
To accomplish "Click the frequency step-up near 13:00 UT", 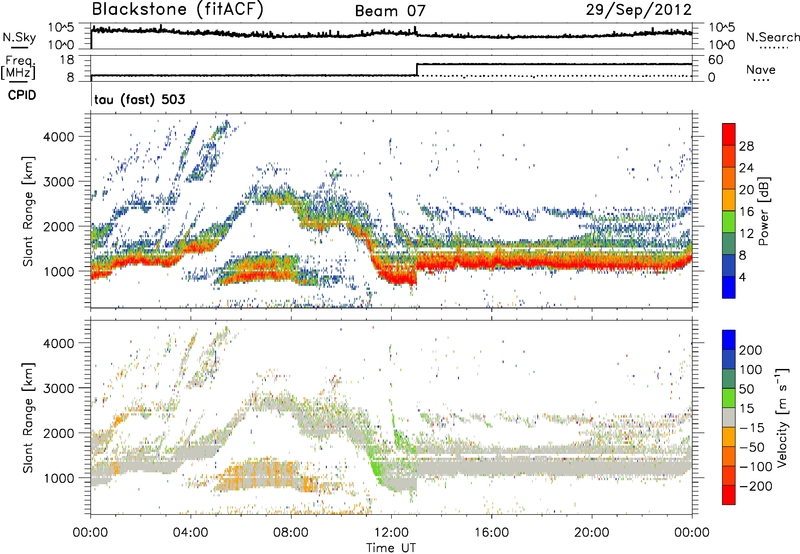I will 417,70.
